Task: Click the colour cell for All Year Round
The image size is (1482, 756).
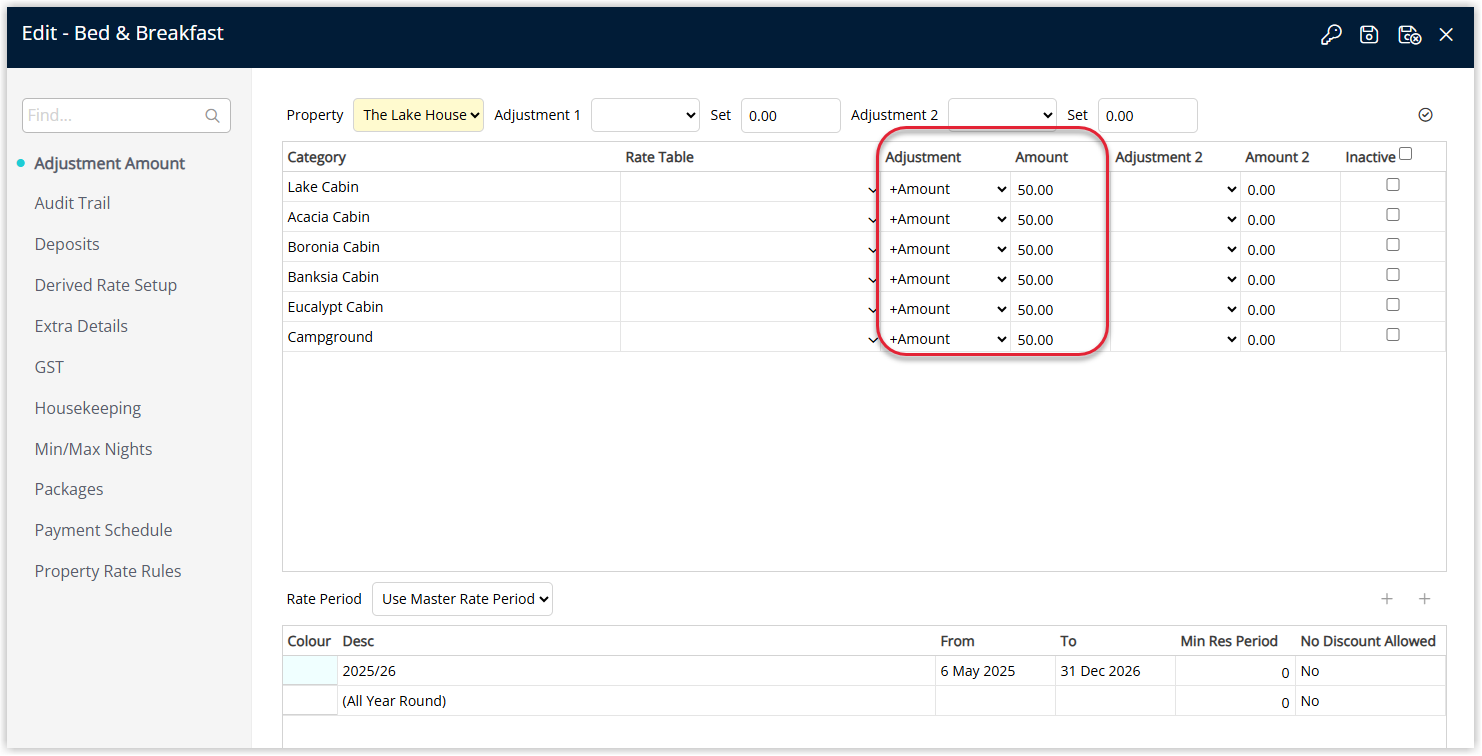Action: 310,701
